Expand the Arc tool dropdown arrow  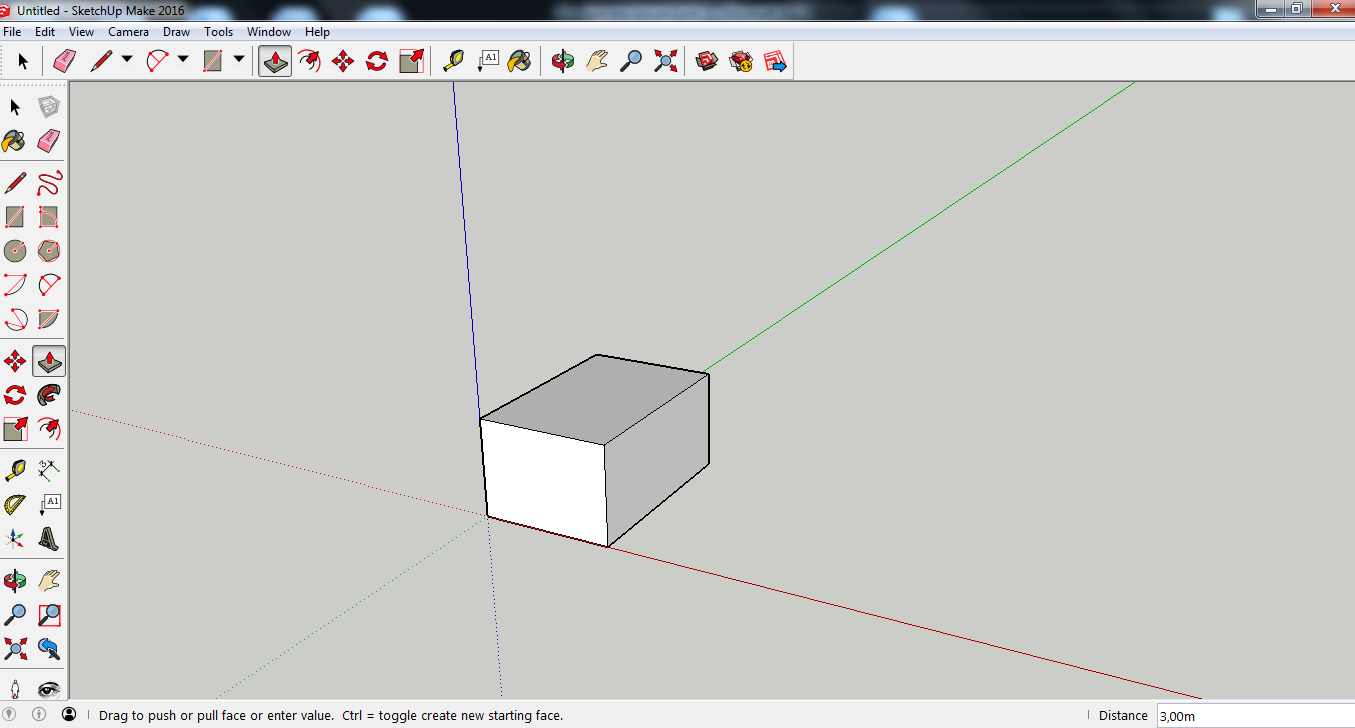183,60
